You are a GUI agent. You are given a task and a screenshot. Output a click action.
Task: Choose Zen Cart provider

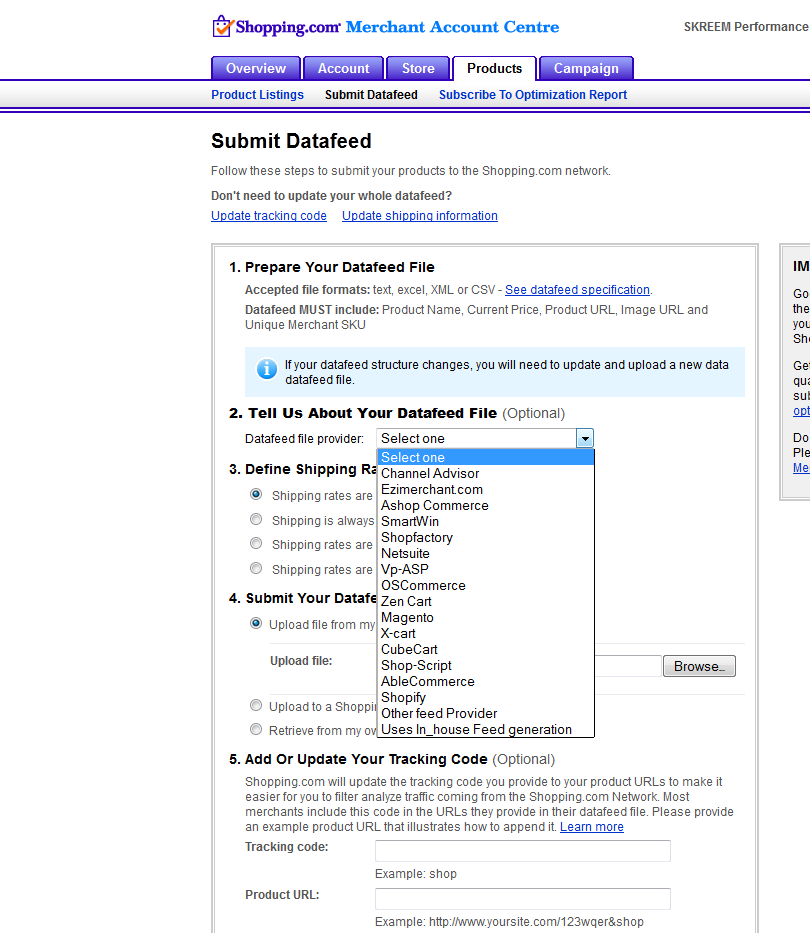pyautogui.click(x=486, y=602)
